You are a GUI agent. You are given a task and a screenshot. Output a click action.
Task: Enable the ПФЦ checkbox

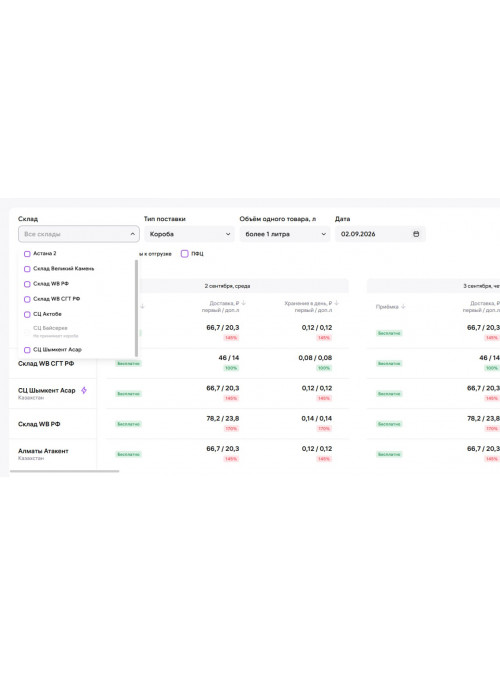[x=185, y=254]
